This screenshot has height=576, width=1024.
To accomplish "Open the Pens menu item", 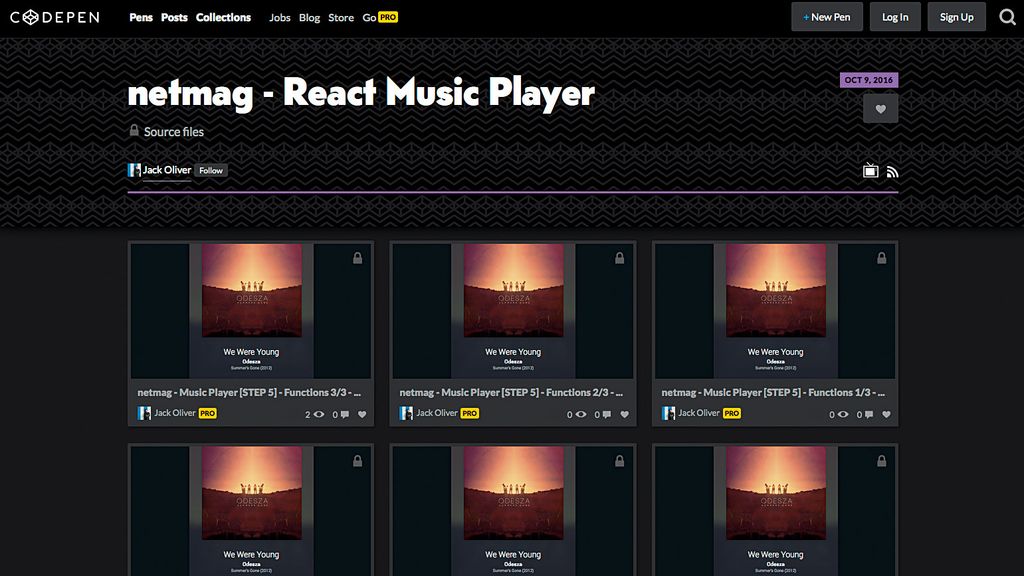I will pyautogui.click(x=140, y=17).
